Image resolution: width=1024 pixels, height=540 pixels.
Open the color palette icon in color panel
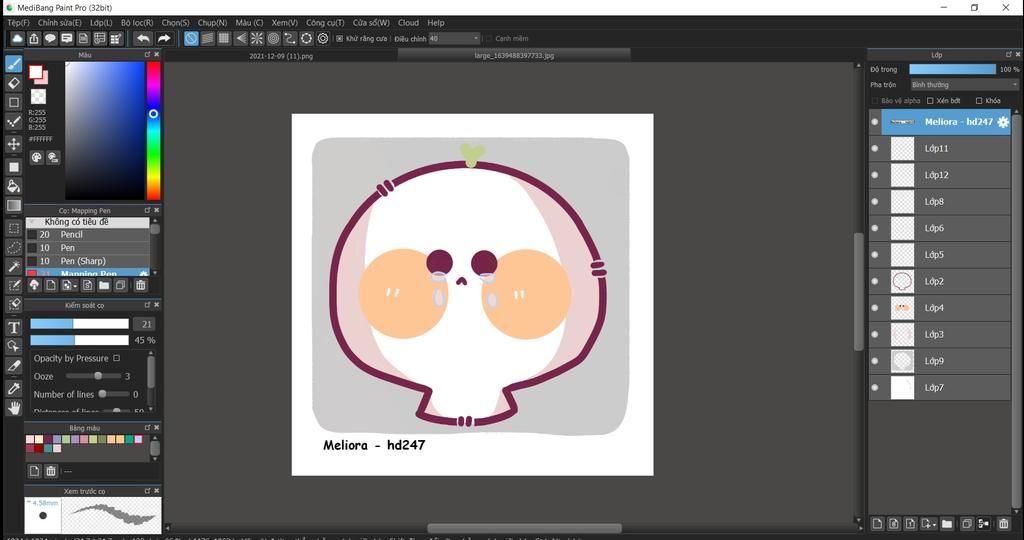coord(37,157)
